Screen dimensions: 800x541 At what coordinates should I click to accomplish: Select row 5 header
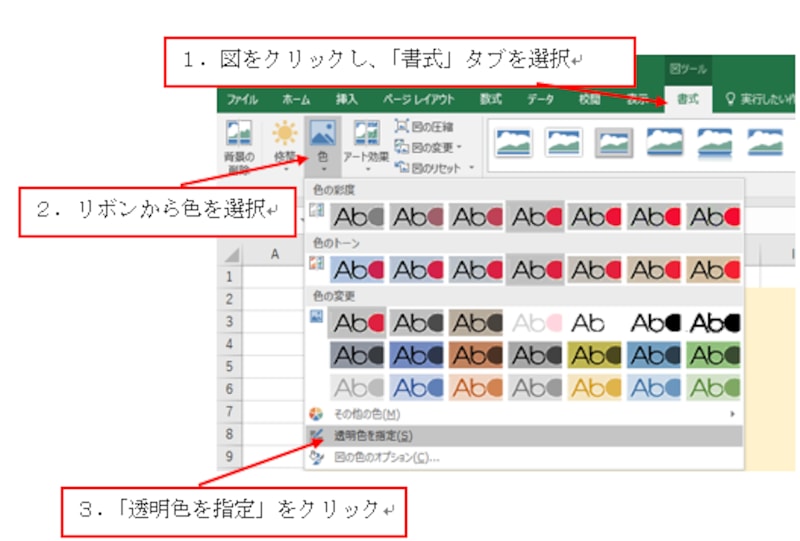(x=229, y=366)
